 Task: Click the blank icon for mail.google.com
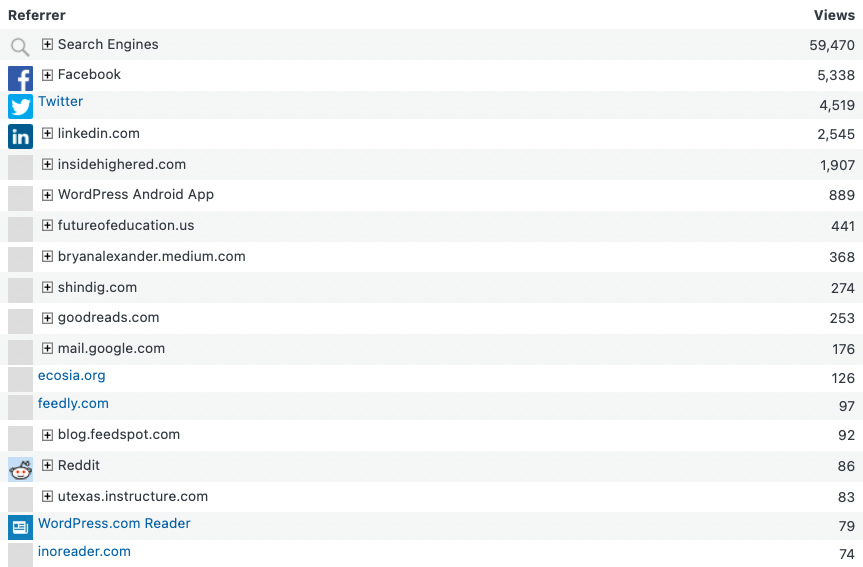click(20, 352)
